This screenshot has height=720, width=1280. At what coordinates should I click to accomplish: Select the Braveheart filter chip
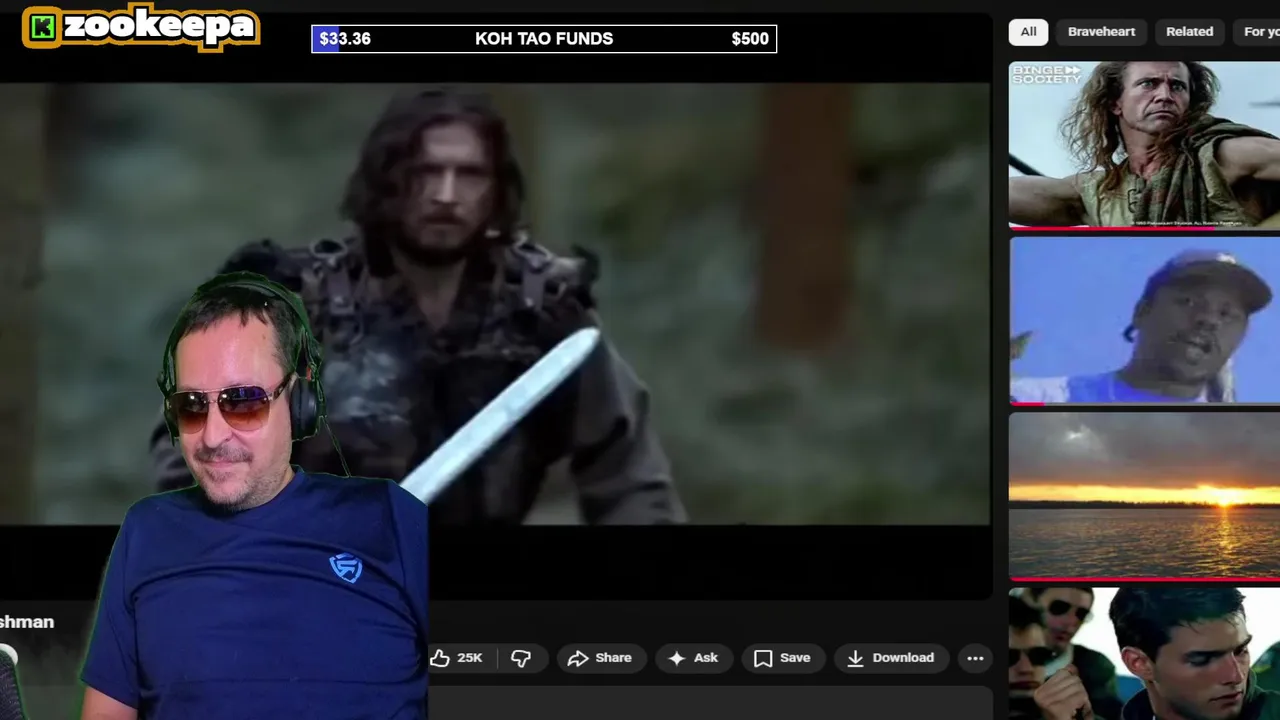[1101, 32]
